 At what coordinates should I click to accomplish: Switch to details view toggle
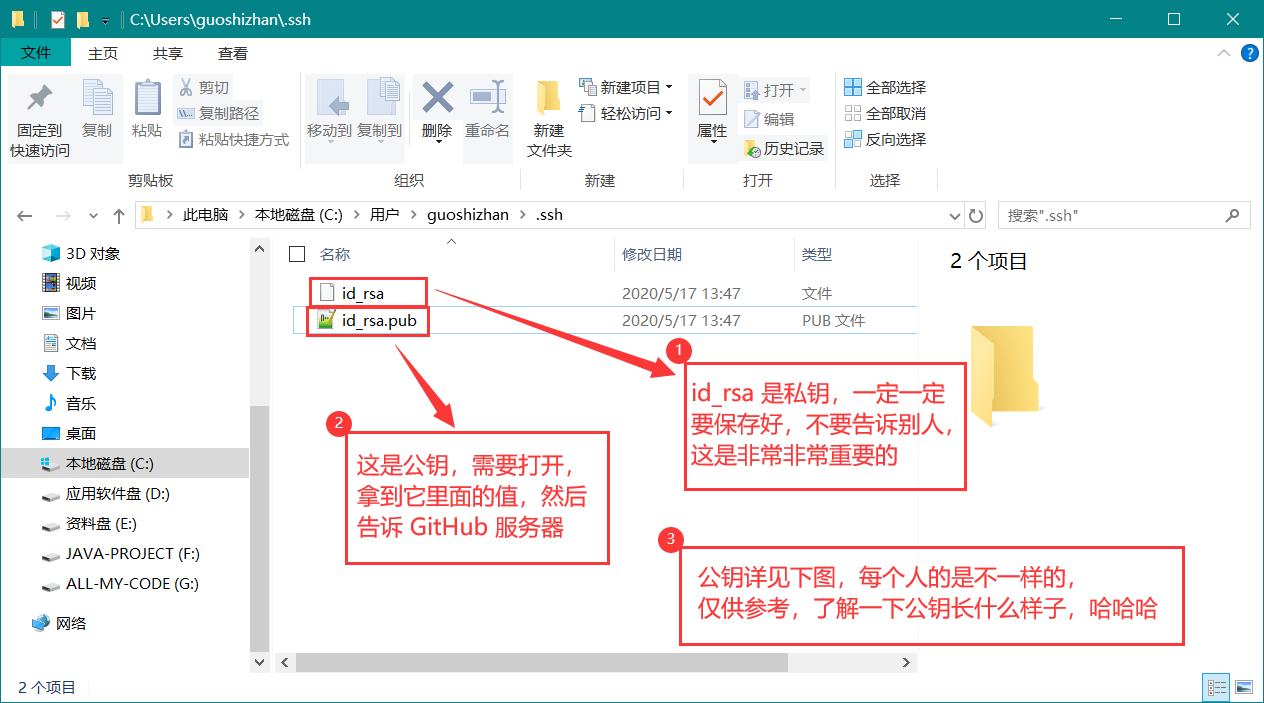(1217, 687)
